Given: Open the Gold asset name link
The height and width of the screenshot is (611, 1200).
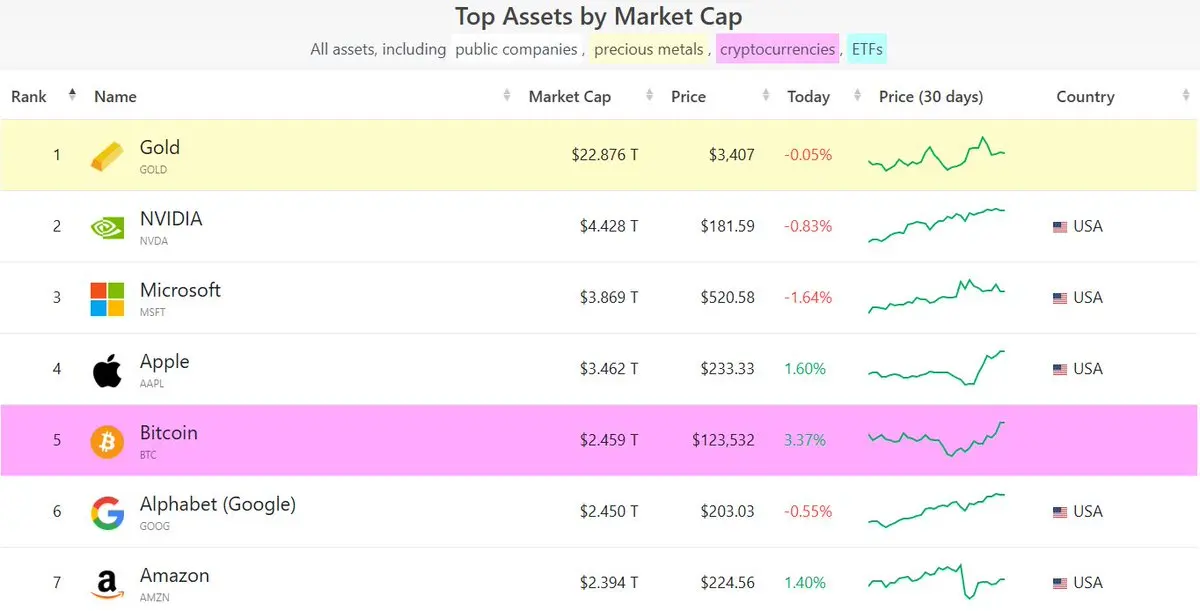Looking at the screenshot, I should (x=160, y=147).
